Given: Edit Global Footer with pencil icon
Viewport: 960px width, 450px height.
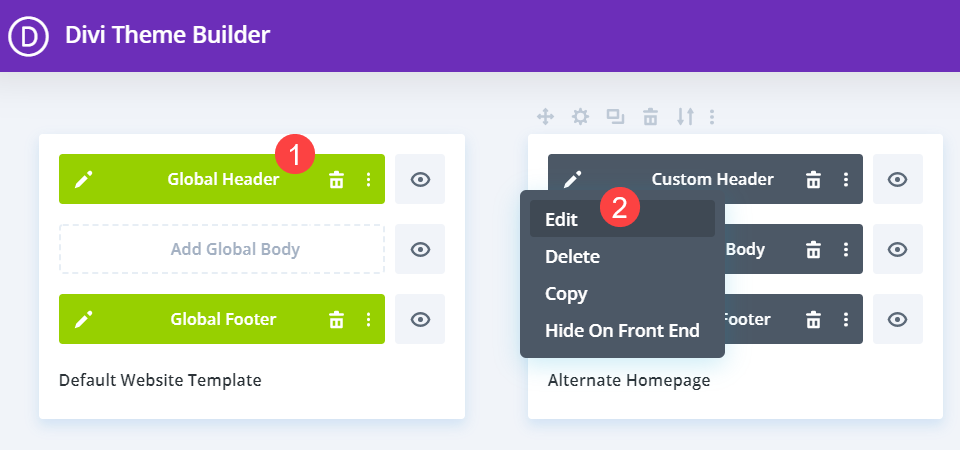Looking at the screenshot, I should click(x=84, y=319).
